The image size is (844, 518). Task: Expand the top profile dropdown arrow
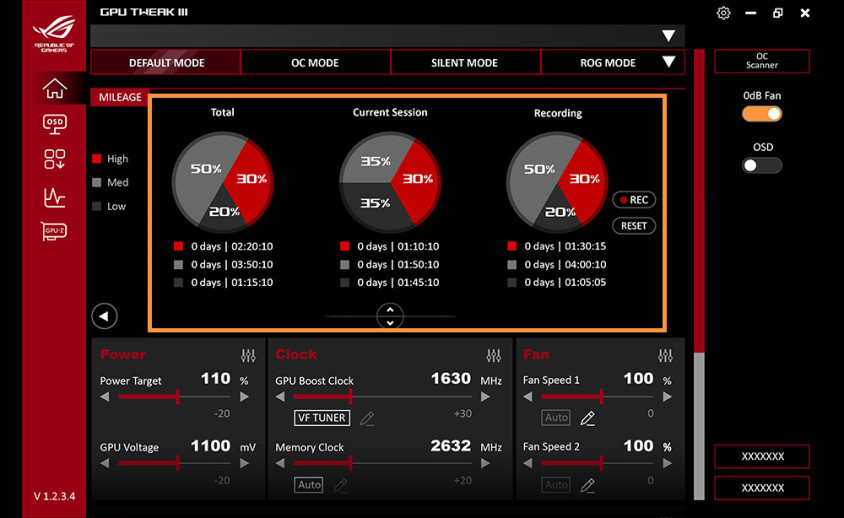click(668, 36)
